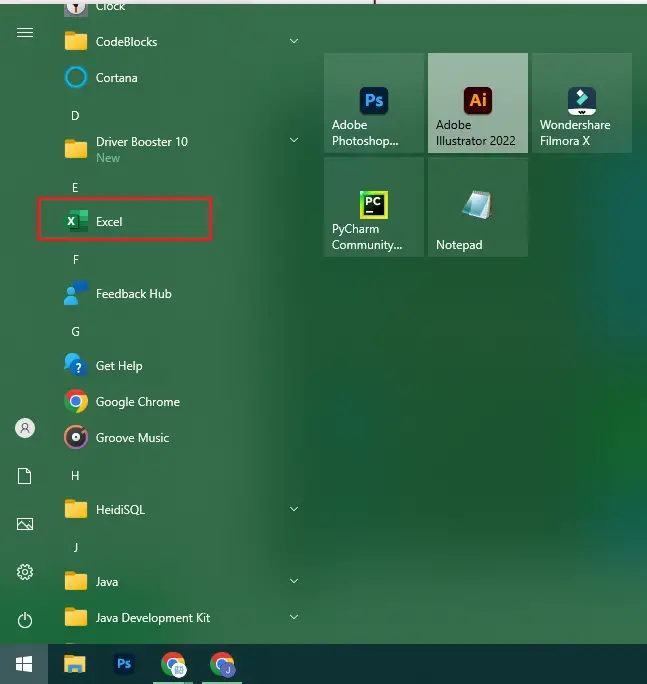Click the CodeBlocks folder name
The image size is (647, 684).
coord(127,42)
